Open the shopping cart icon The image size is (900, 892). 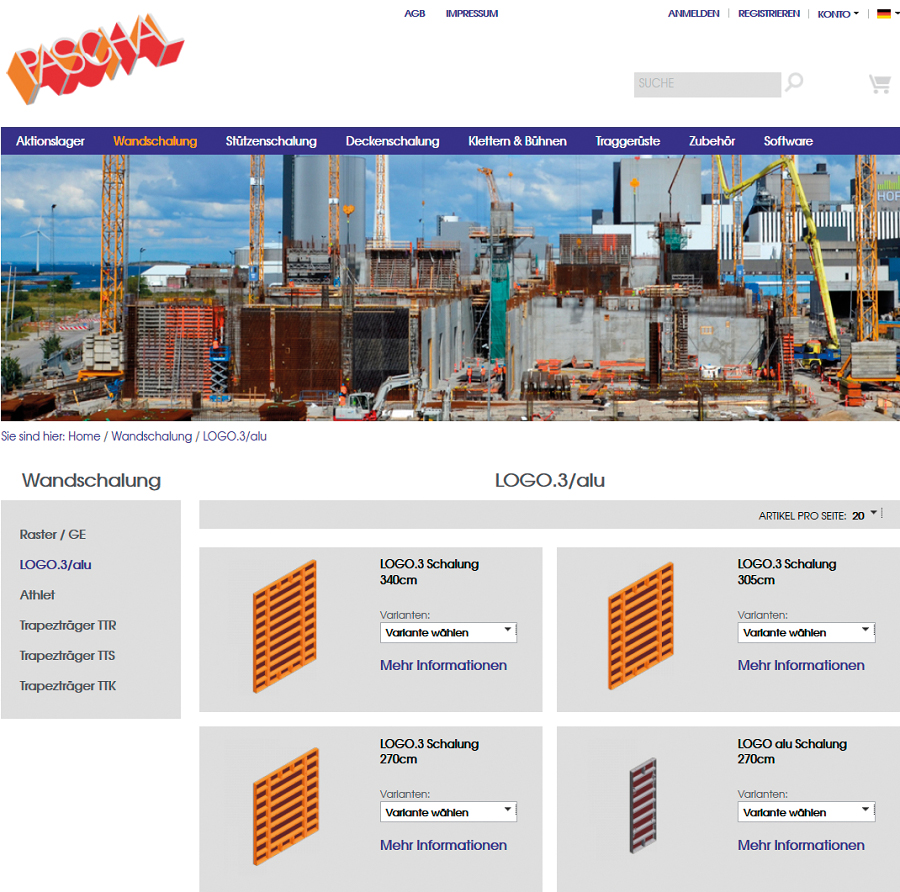[879, 84]
